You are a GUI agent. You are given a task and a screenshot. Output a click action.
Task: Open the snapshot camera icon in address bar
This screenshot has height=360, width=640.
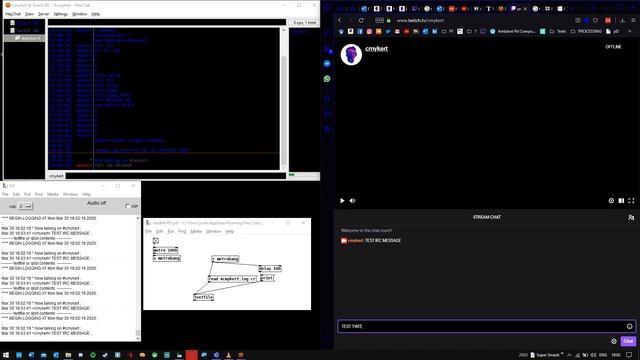tap(578, 20)
